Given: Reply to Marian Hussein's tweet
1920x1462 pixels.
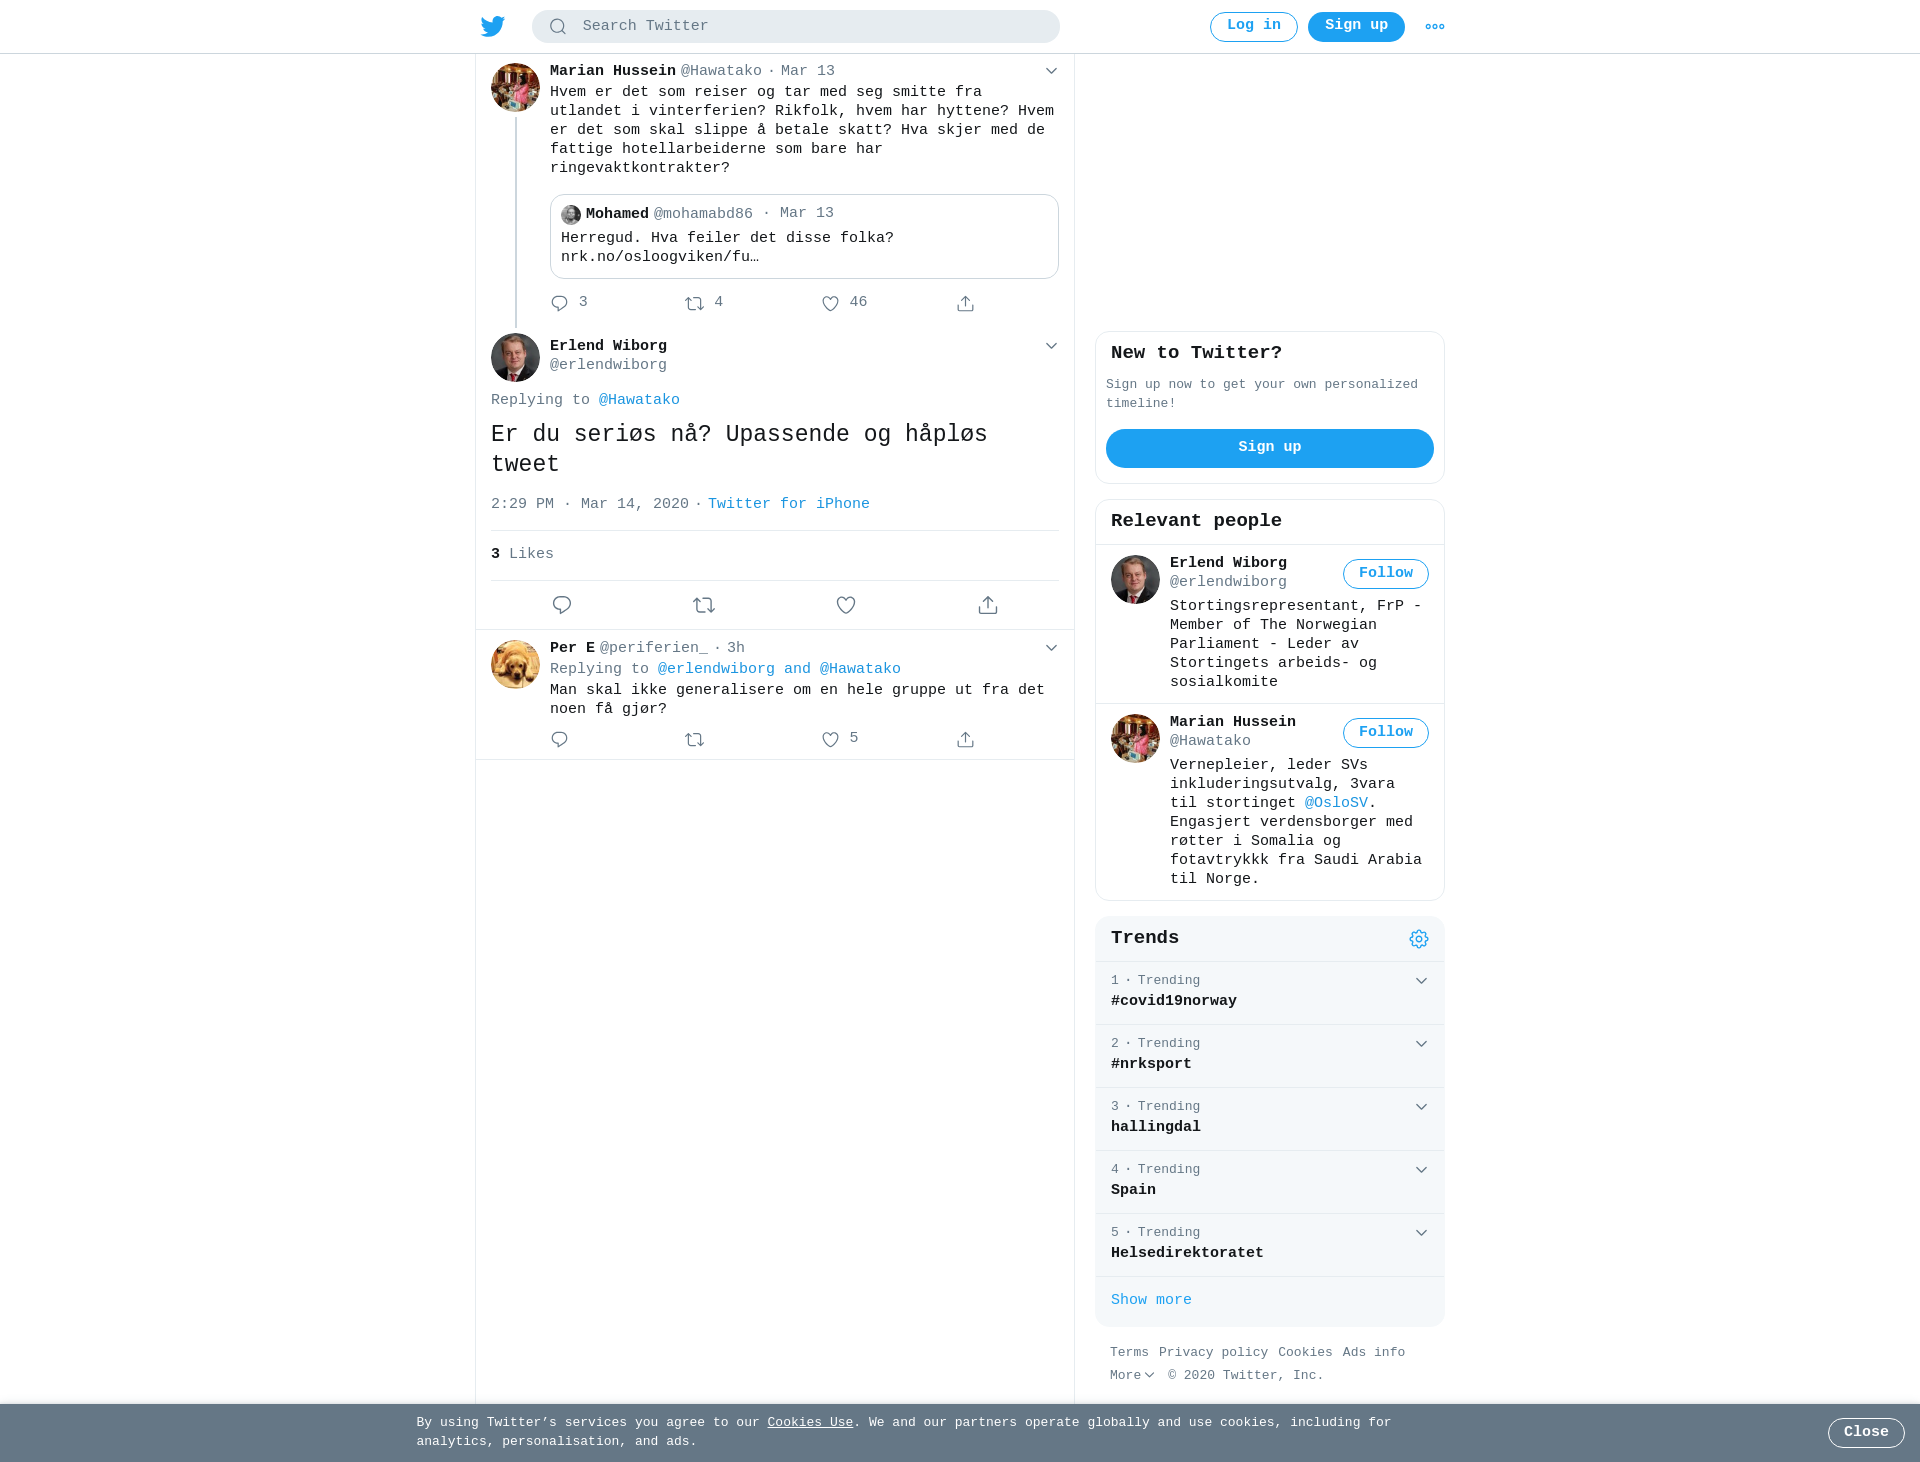Looking at the screenshot, I should pos(560,303).
